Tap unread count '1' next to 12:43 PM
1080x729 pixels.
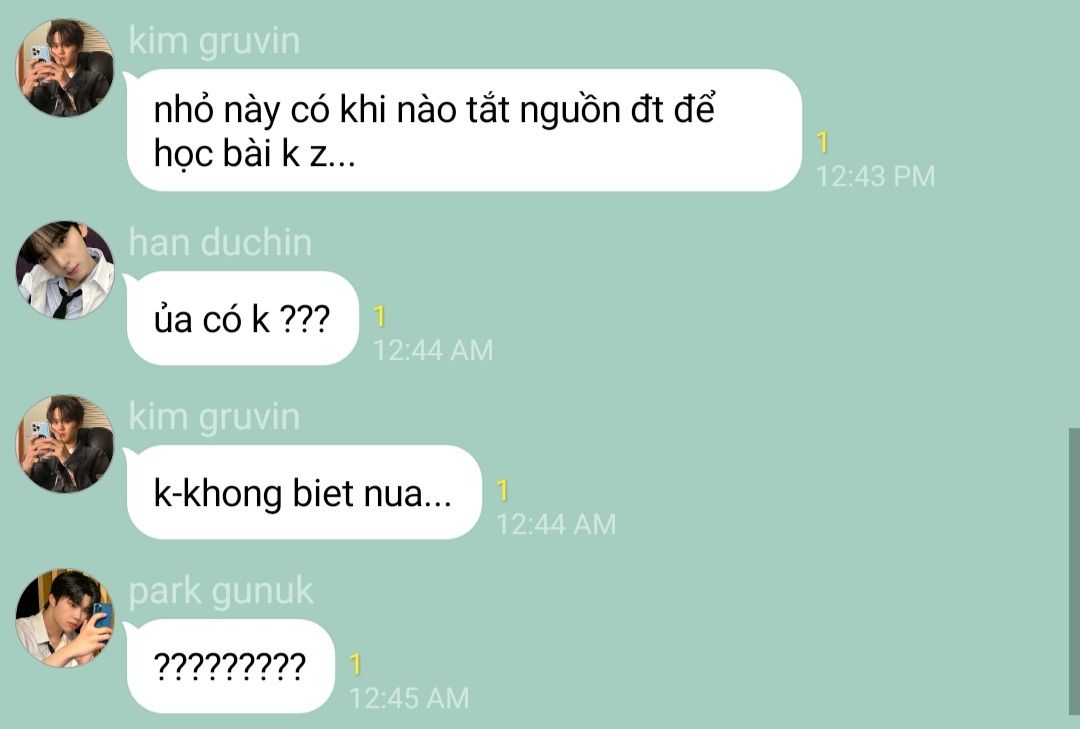click(822, 143)
